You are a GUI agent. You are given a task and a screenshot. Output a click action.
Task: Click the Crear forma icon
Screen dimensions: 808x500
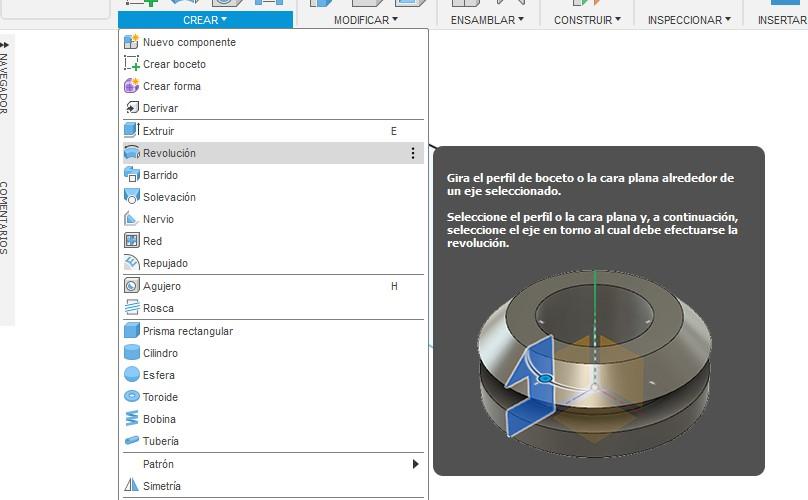(131, 86)
